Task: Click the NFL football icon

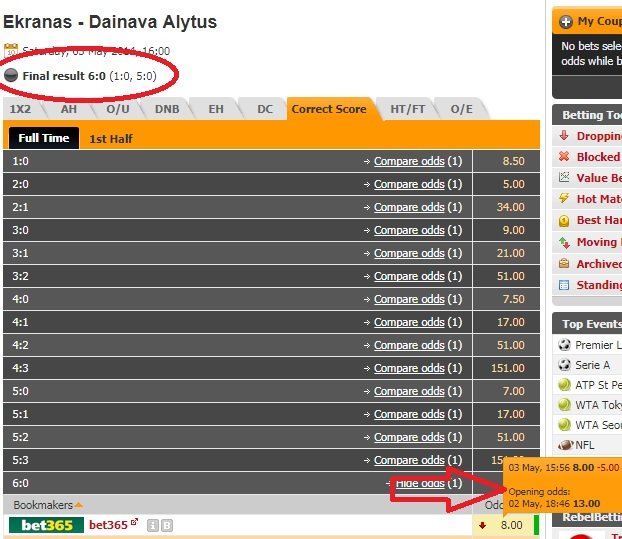Action: click(x=566, y=445)
